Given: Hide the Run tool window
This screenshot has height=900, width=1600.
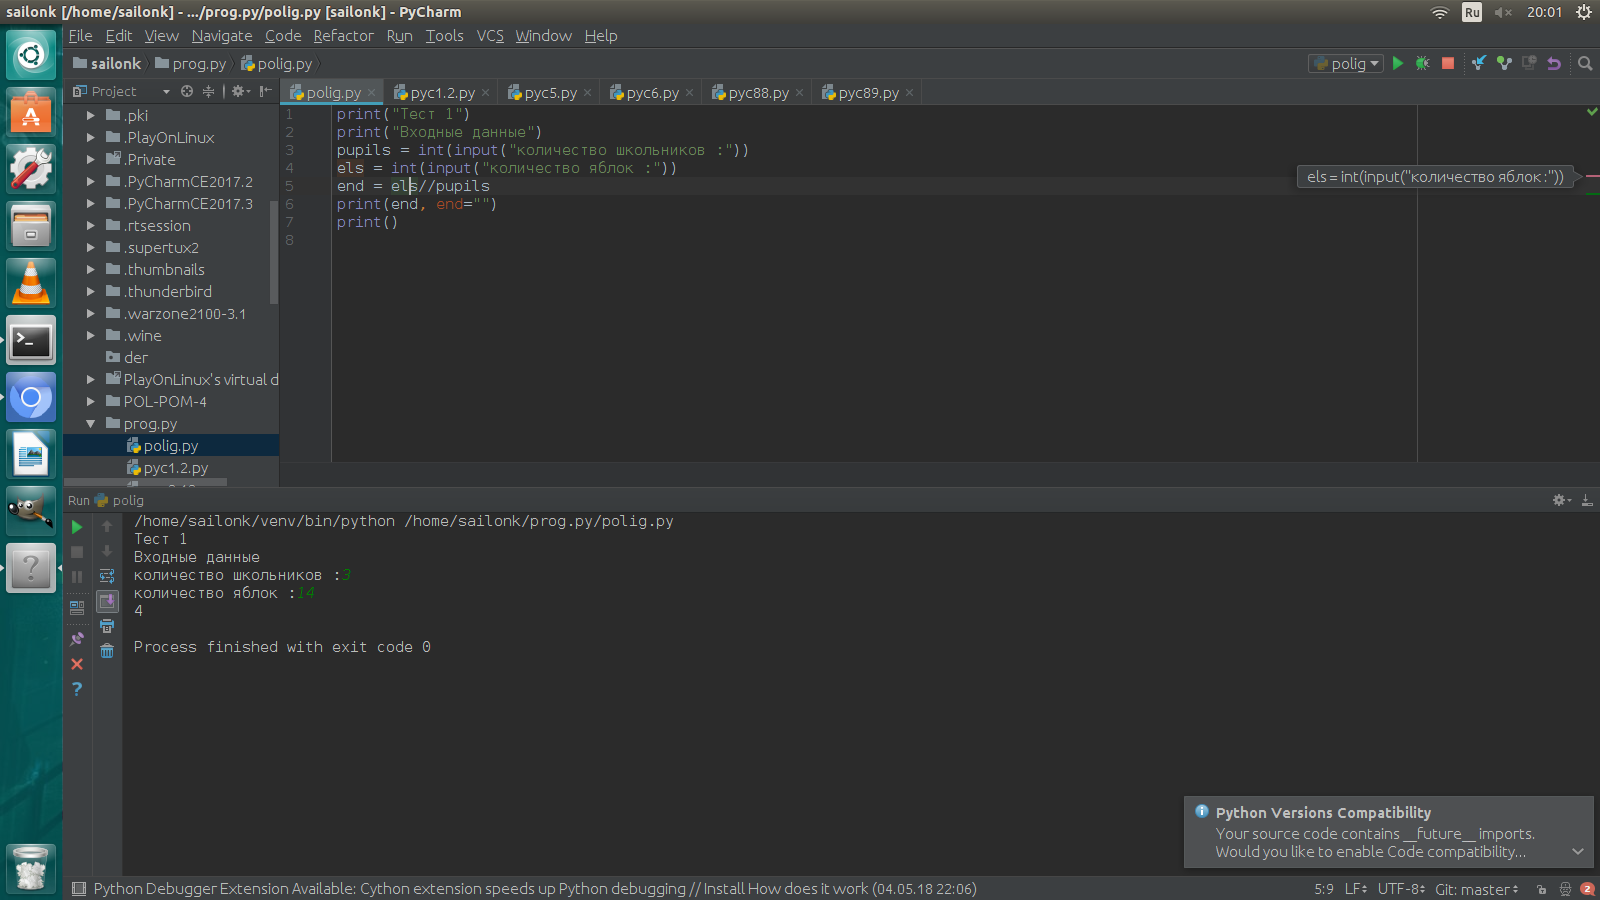Looking at the screenshot, I should pos(1587,500).
